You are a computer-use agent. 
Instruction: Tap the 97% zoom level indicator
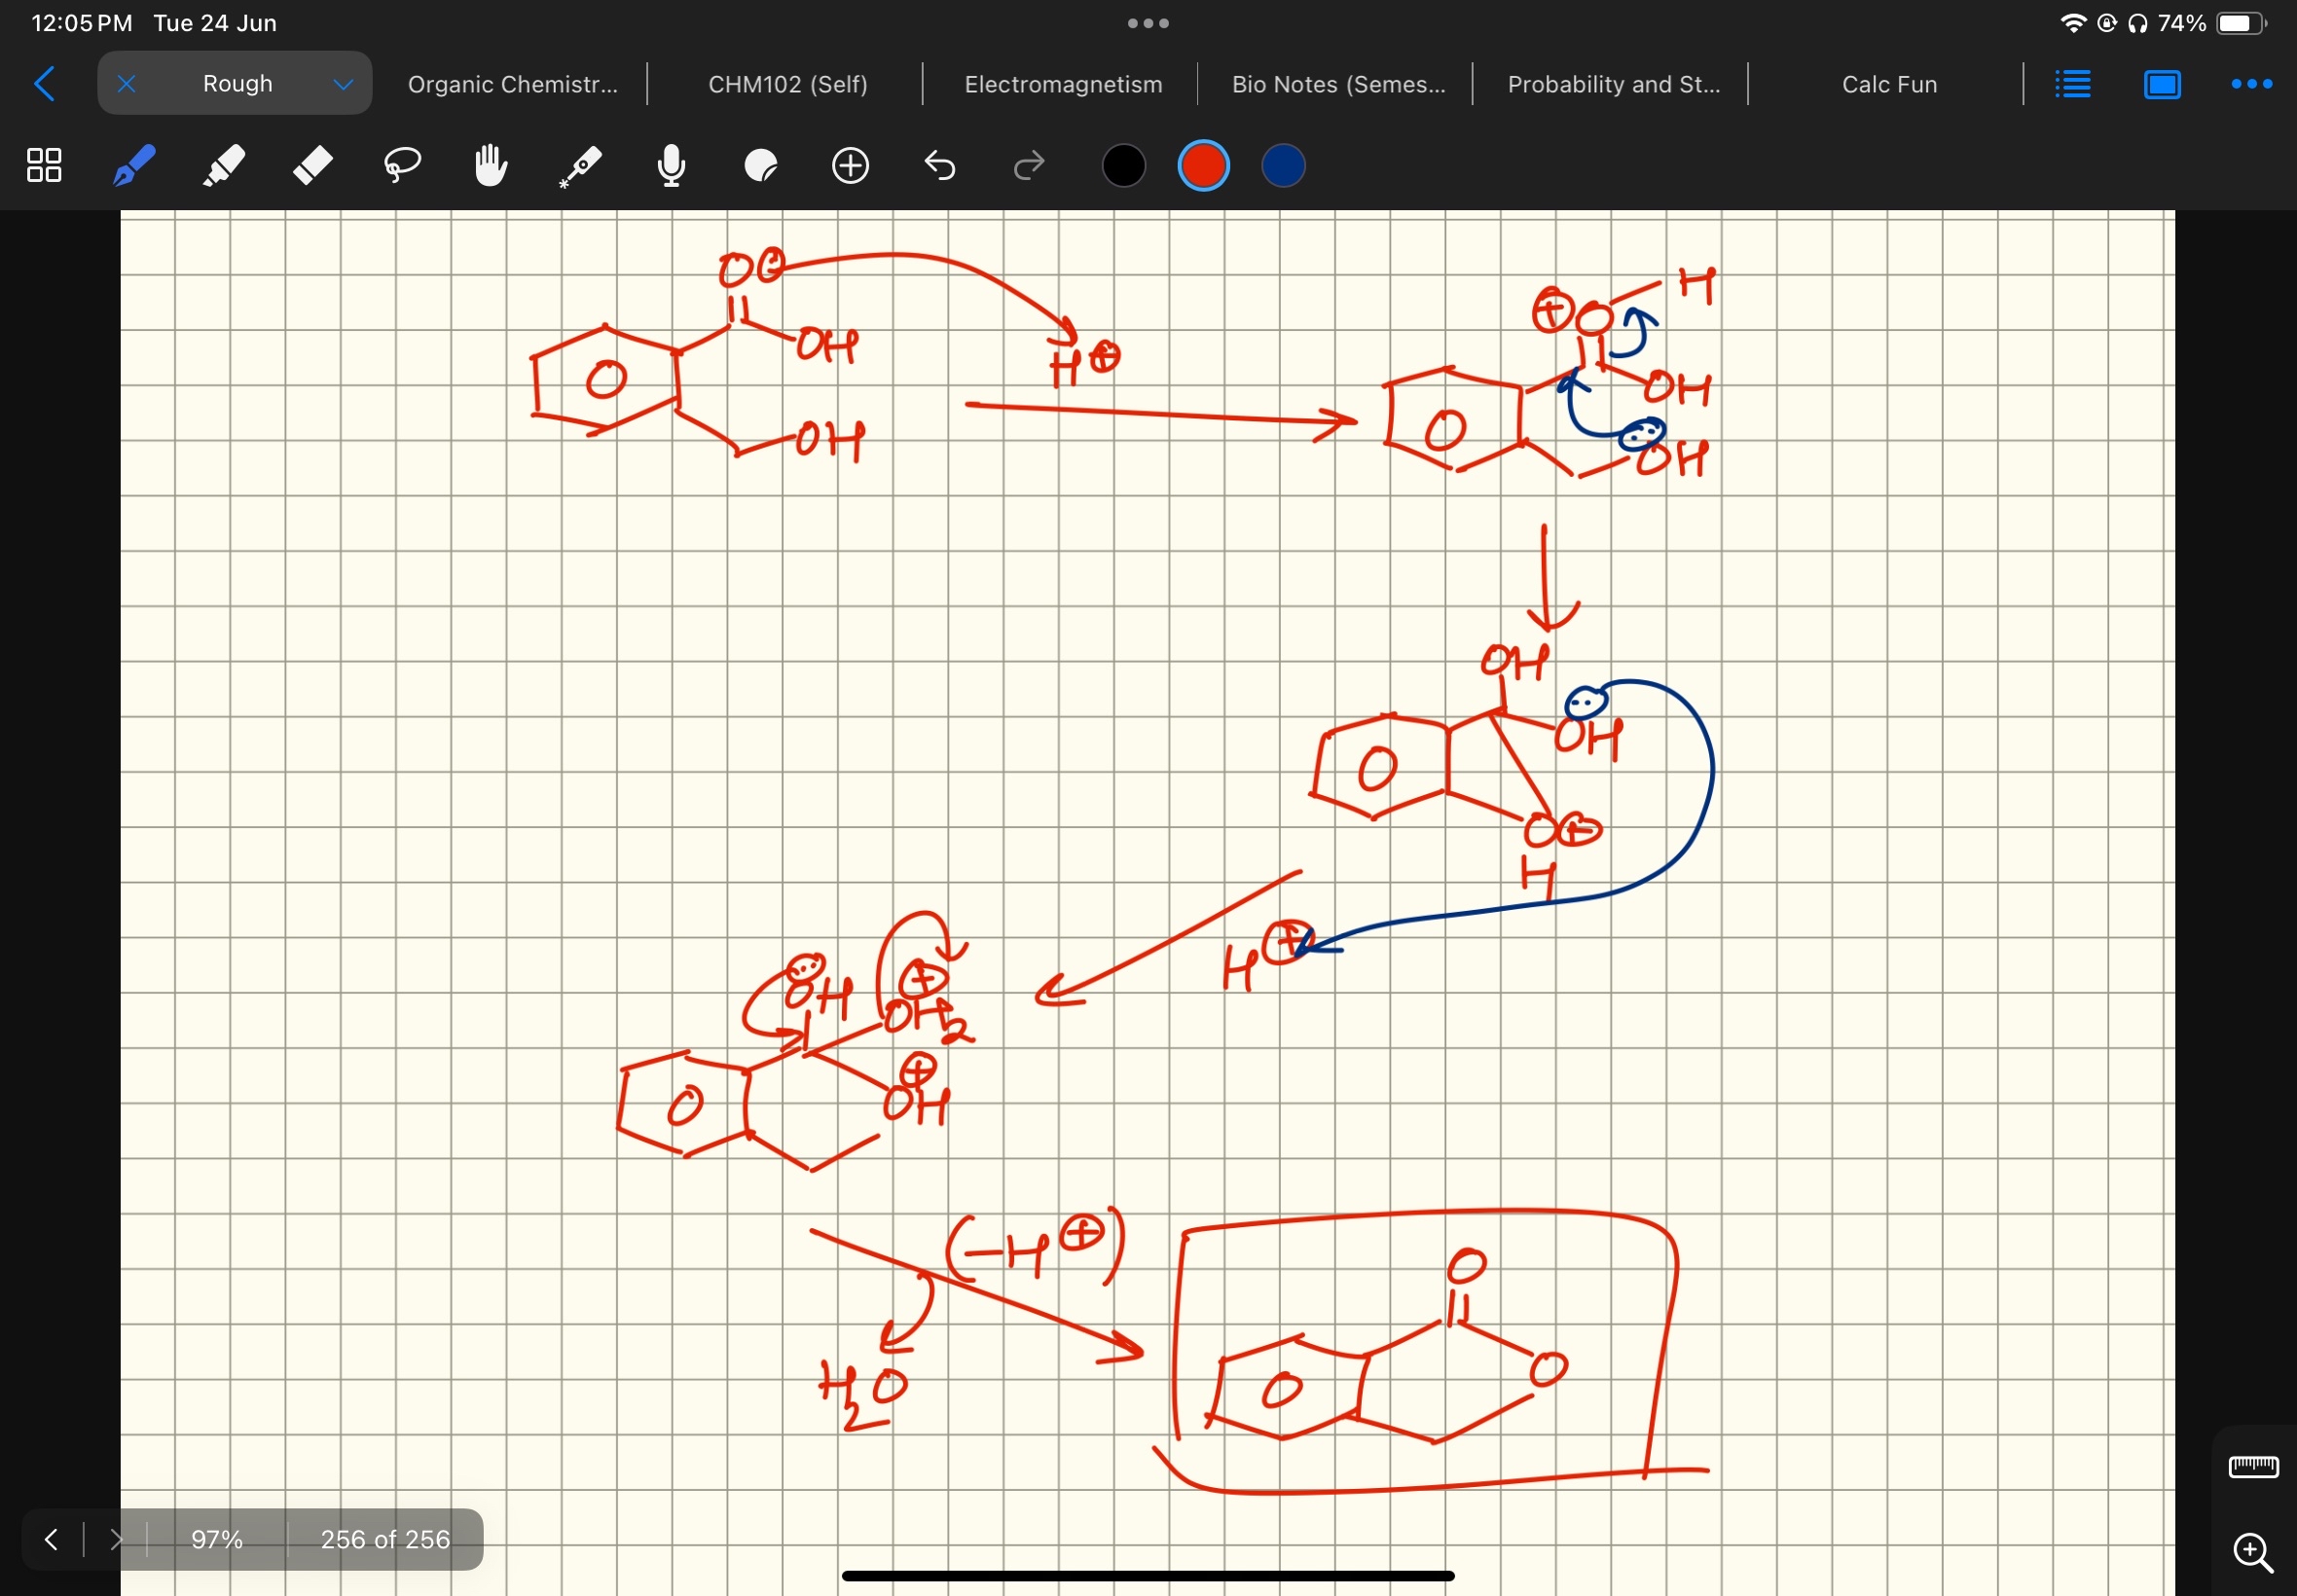pos(217,1539)
